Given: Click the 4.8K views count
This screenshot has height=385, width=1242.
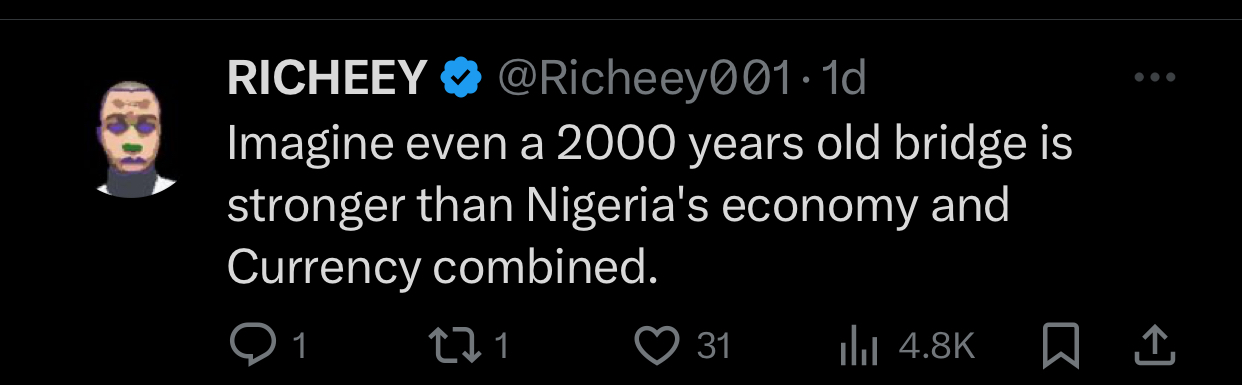Looking at the screenshot, I should click(x=937, y=346).
